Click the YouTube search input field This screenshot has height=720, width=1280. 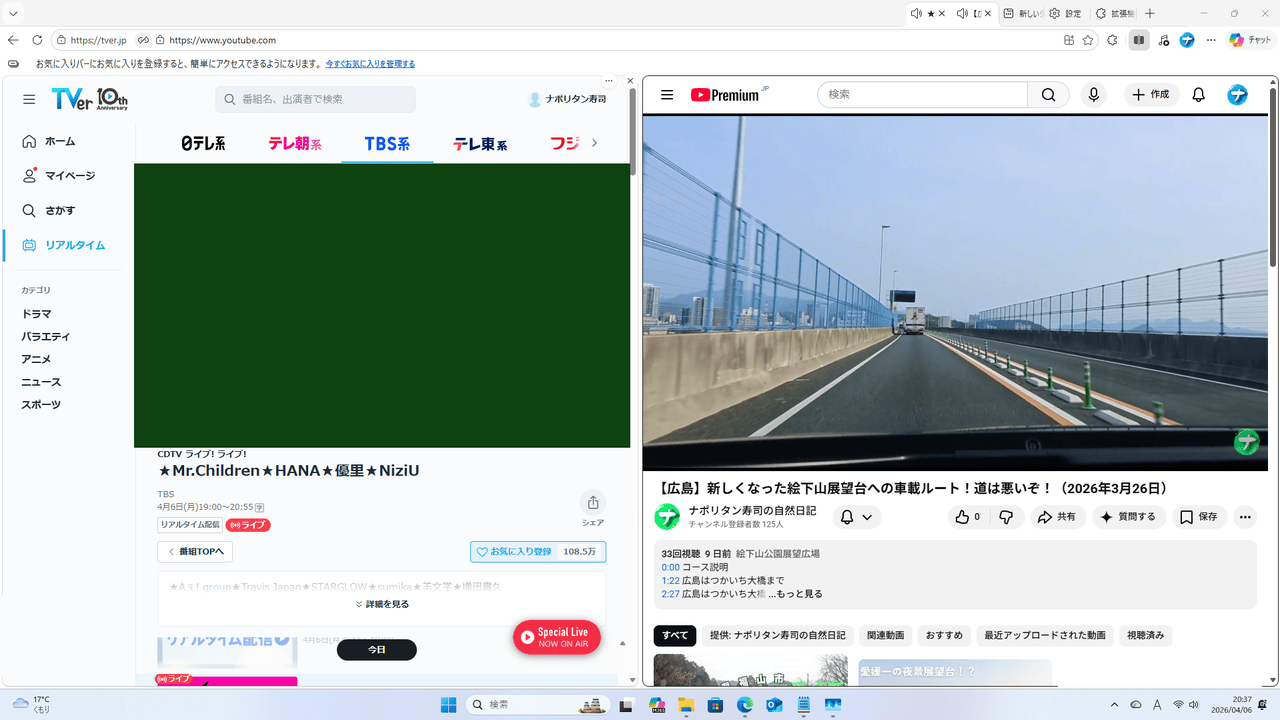[x=920, y=94]
